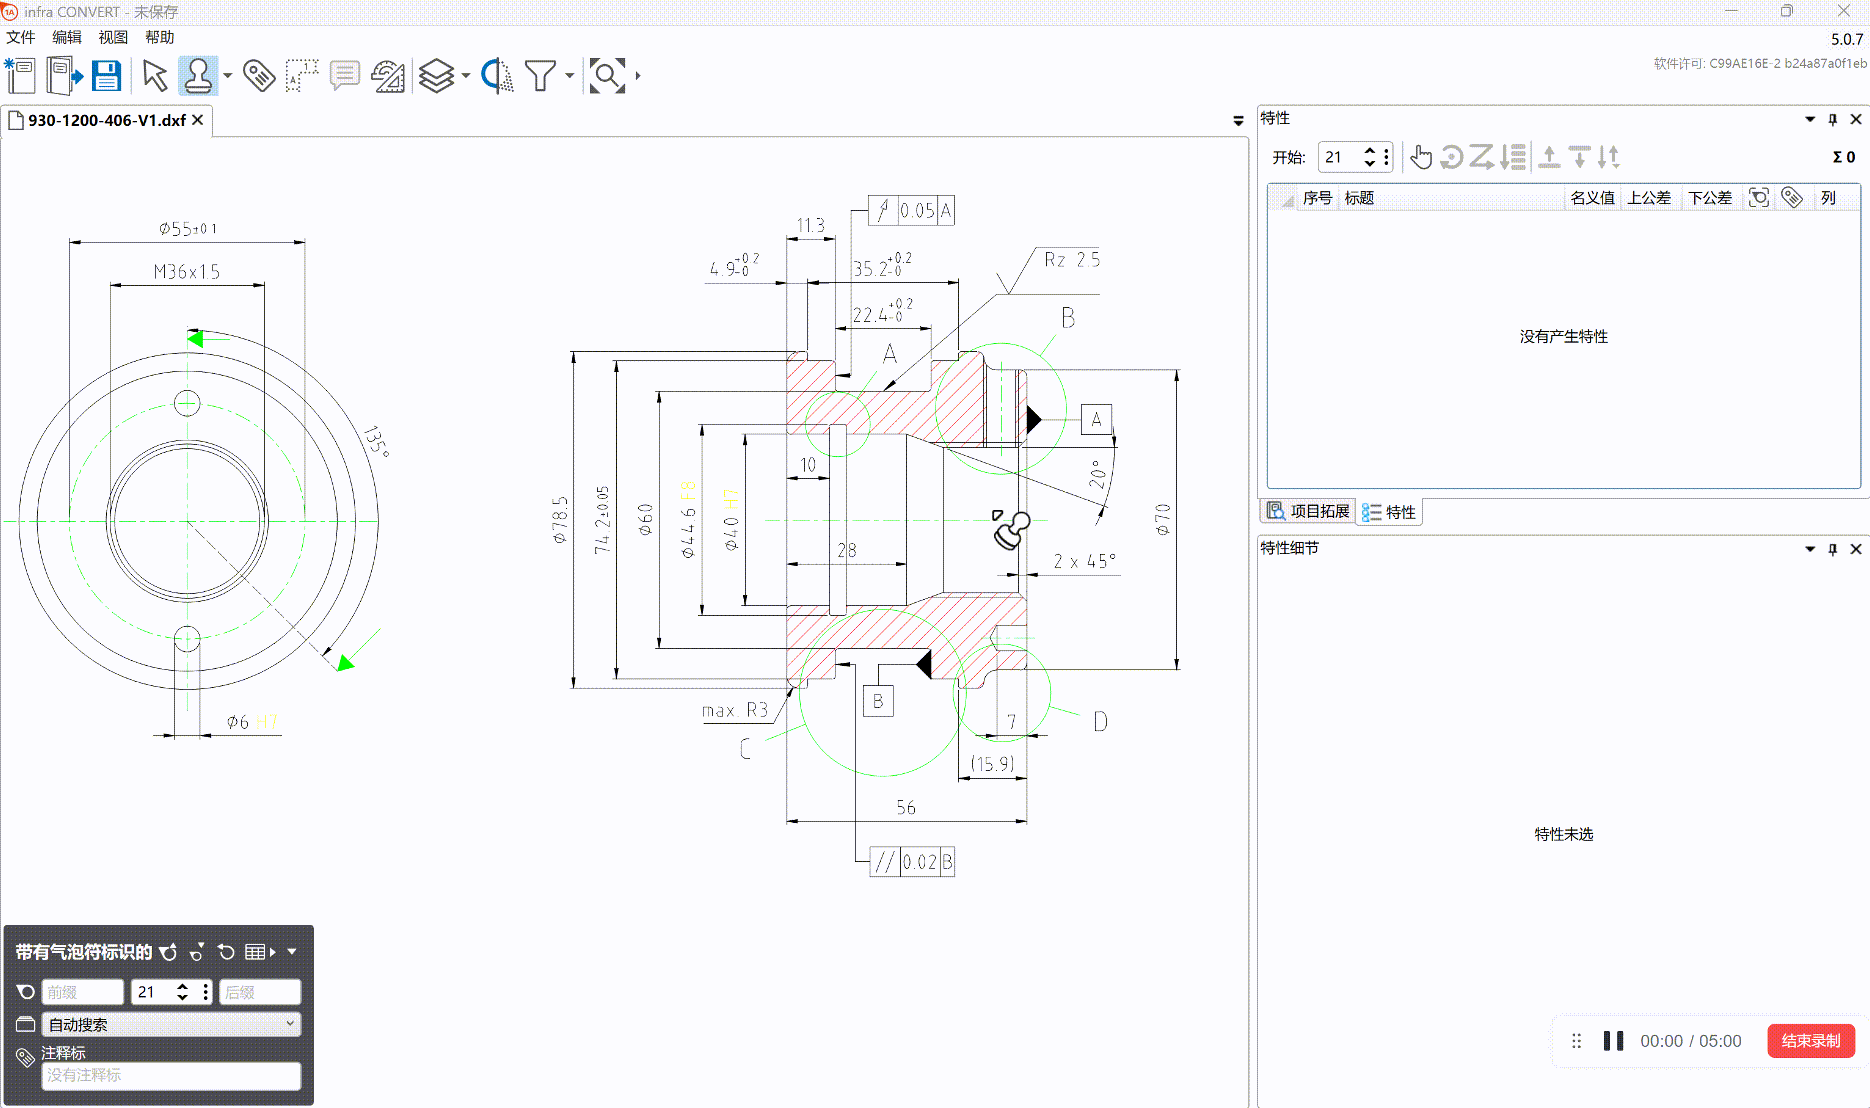Click the zoom to fit magnifier icon
The height and width of the screenshot is (1108, 1870).
607,76
